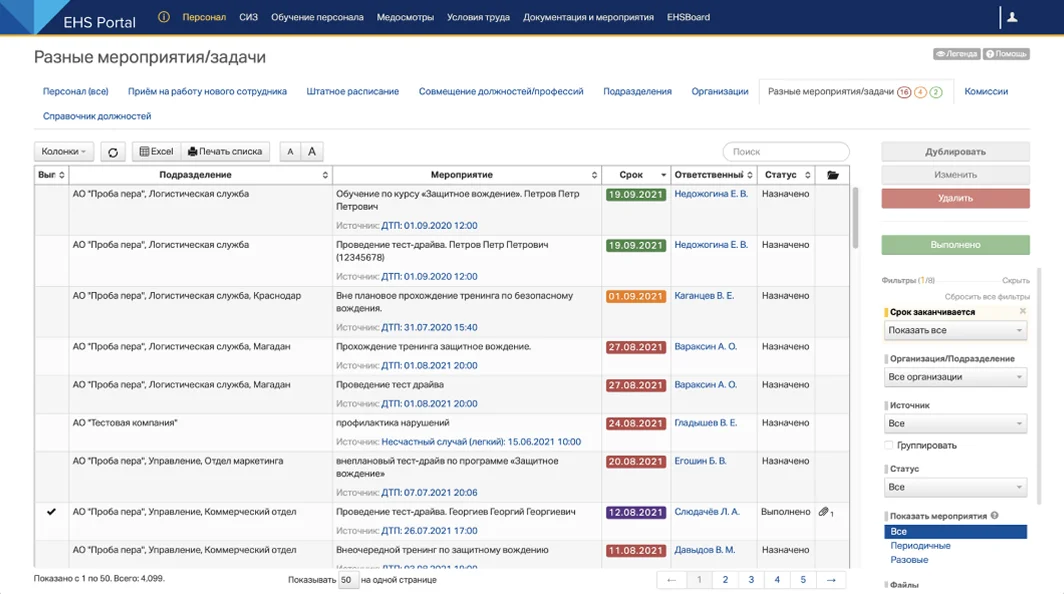Click the info icon beside the Персонал menu

point(164,17)
